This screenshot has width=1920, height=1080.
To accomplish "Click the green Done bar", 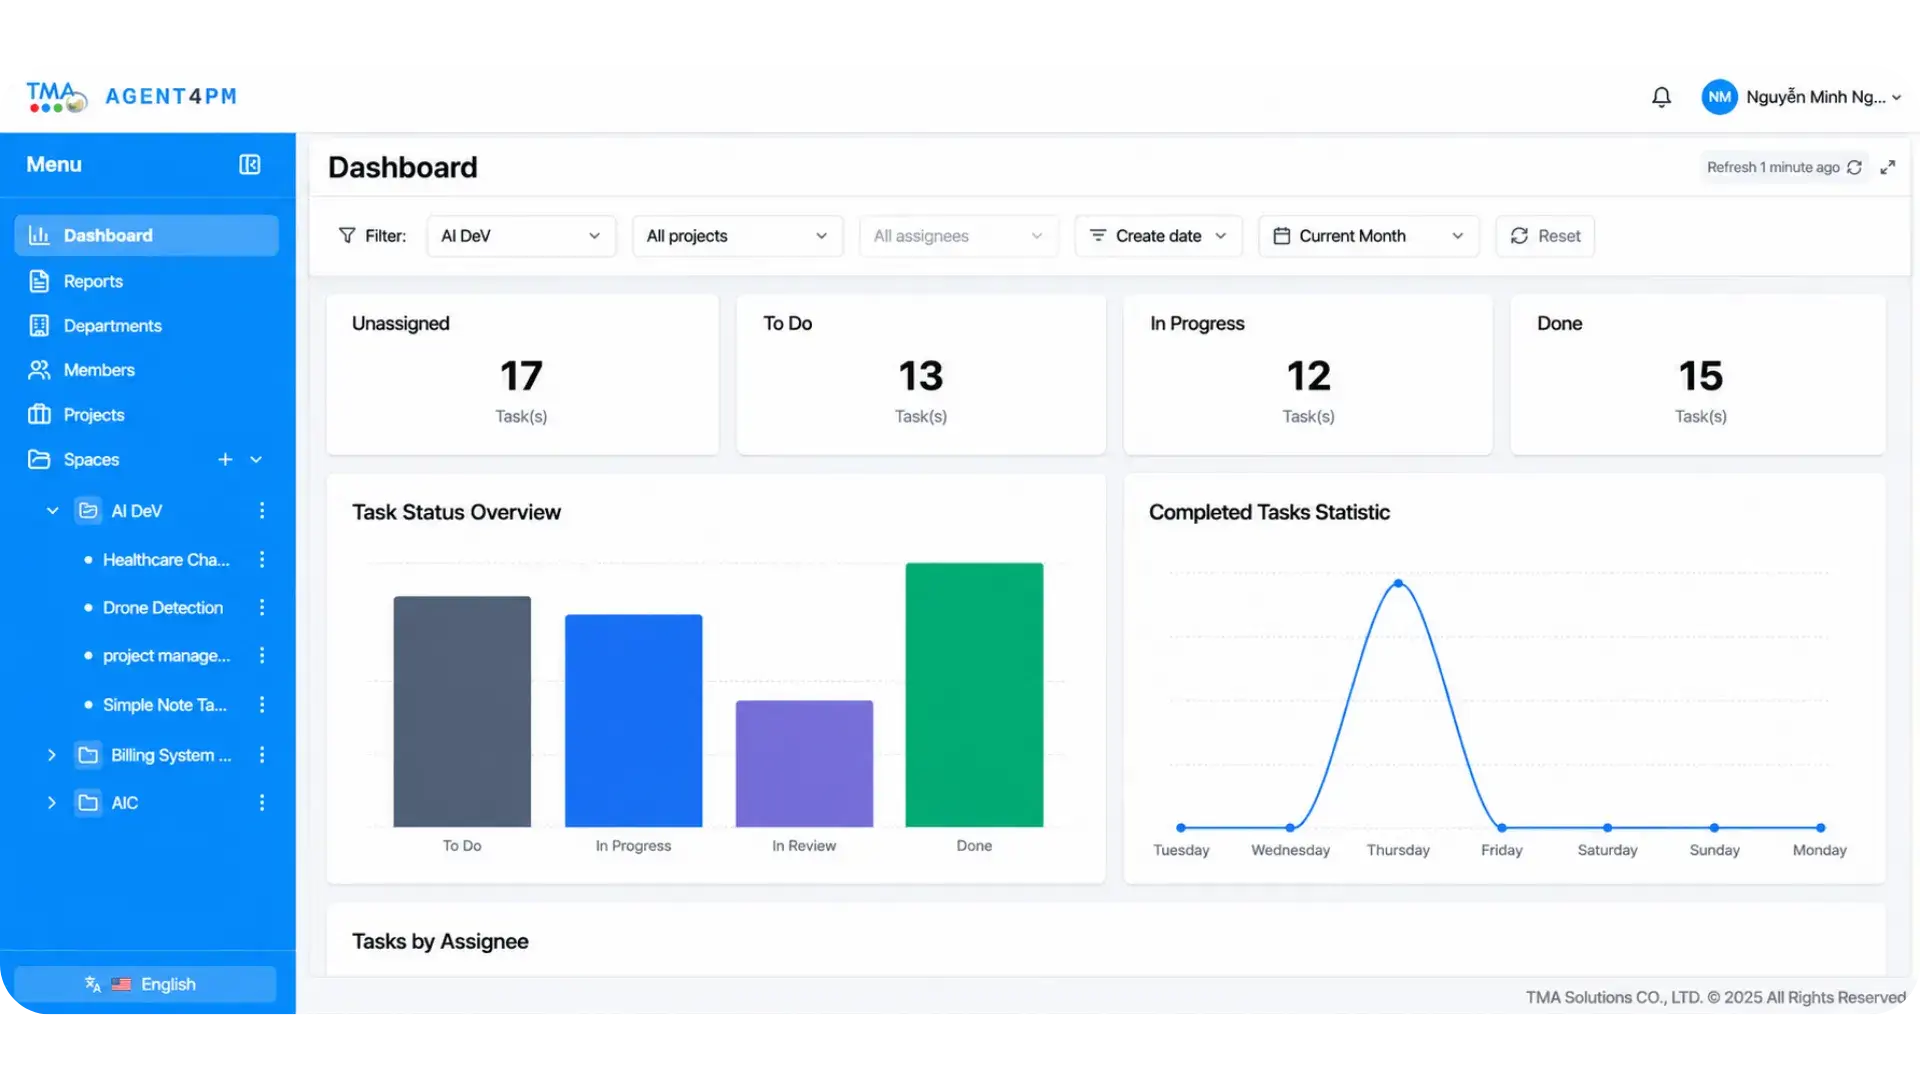I will tap(974, 695).
